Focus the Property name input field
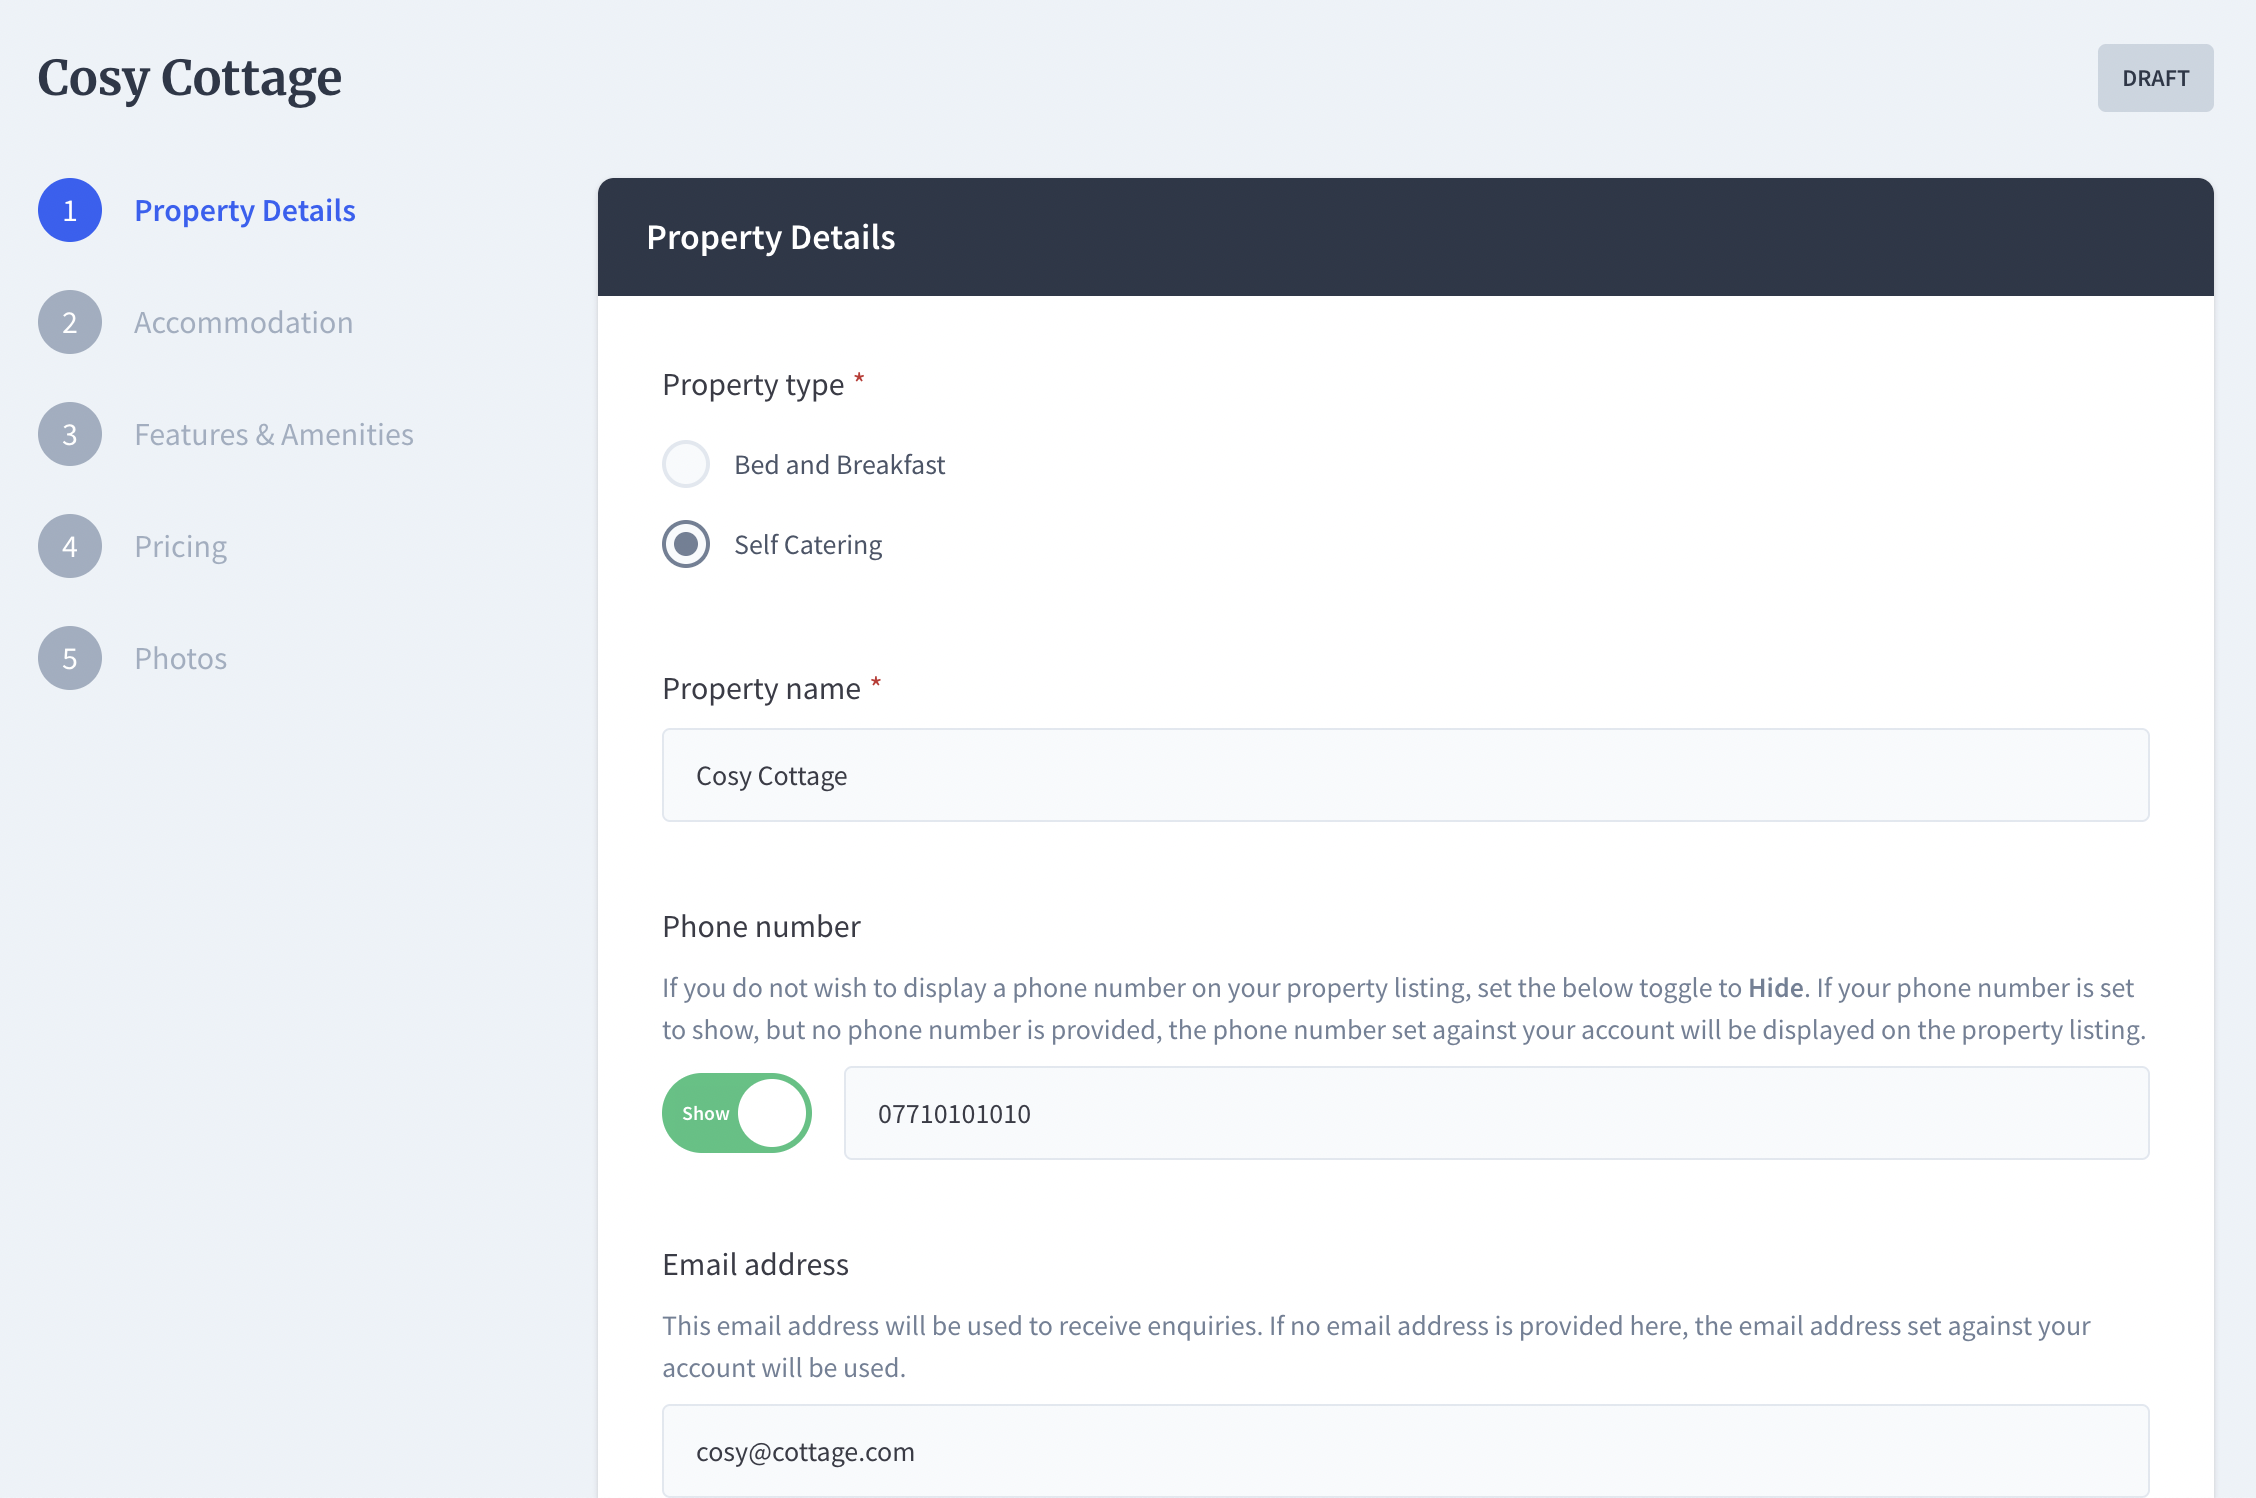2256x1498 pixels. click(1405, 775)
